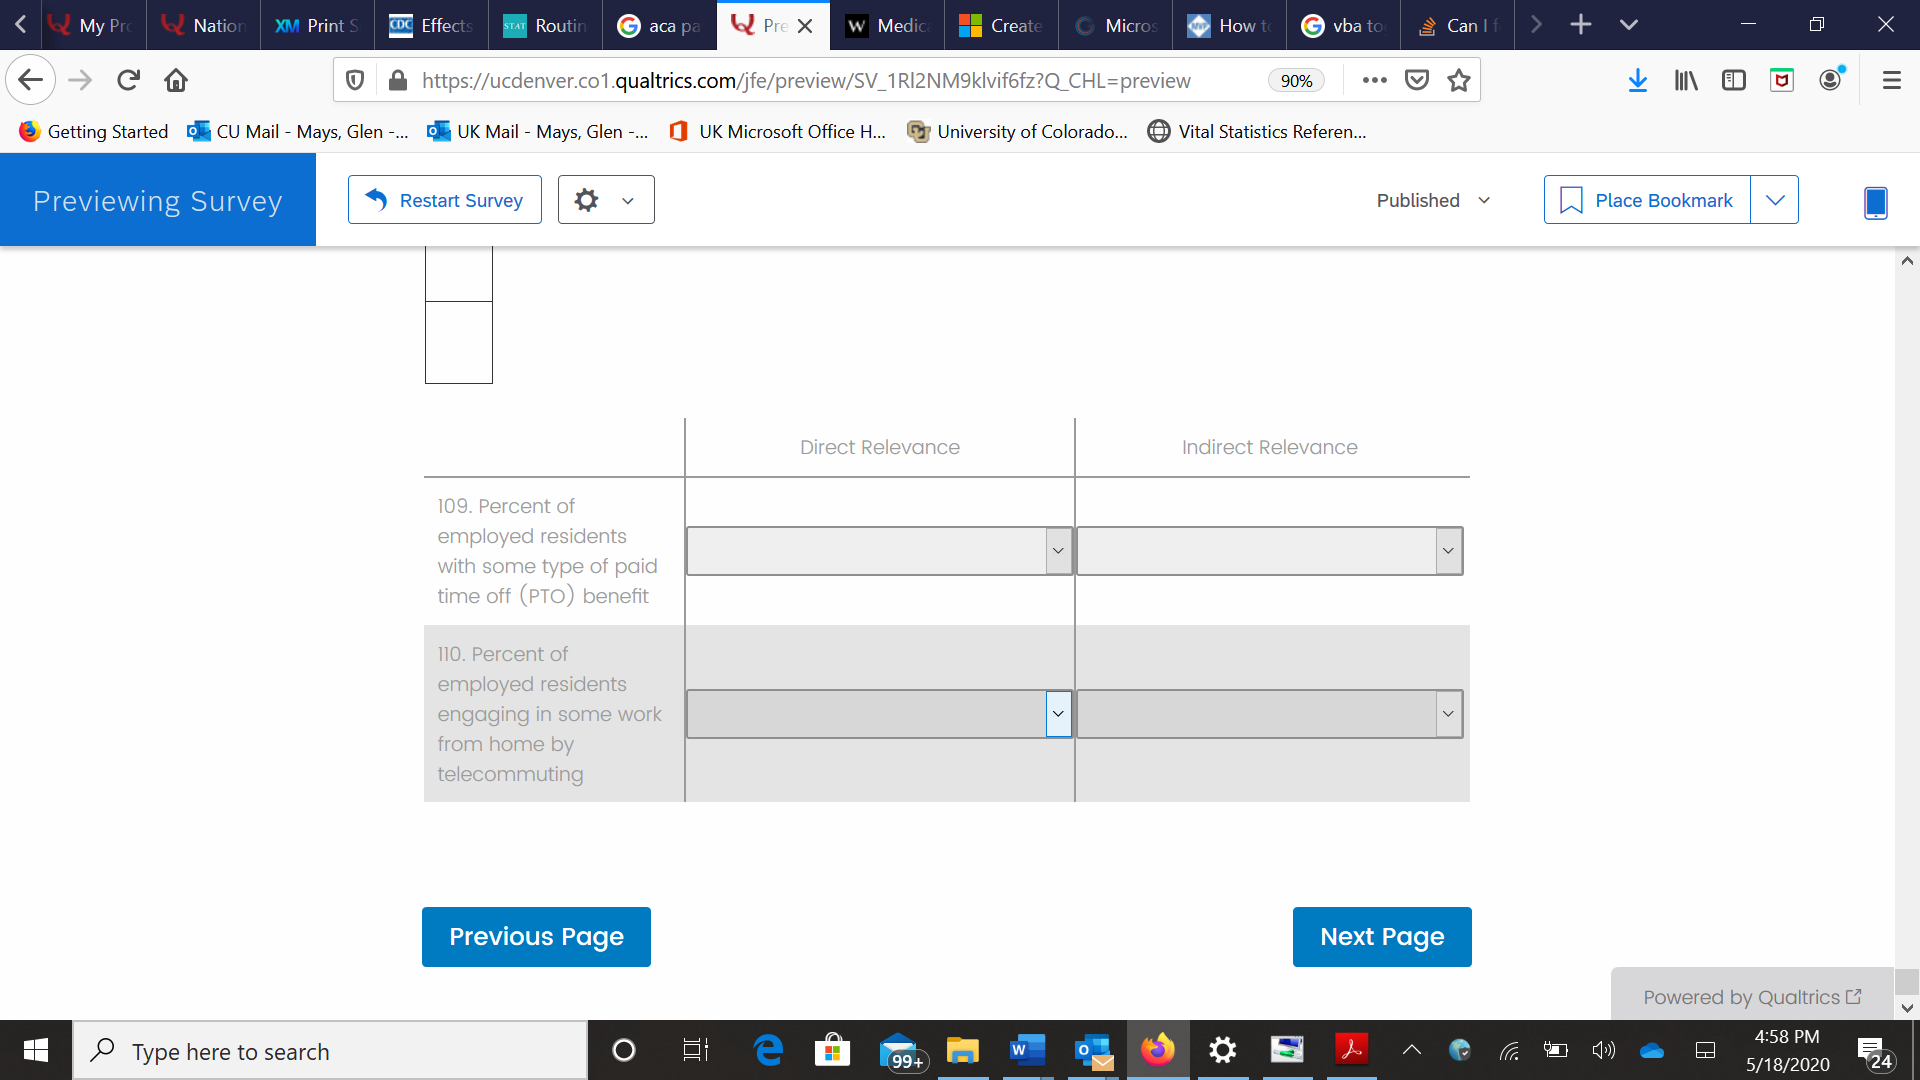Click the mobile preview device icon
This screenshot has height=1080, width=1920.
1875,202
